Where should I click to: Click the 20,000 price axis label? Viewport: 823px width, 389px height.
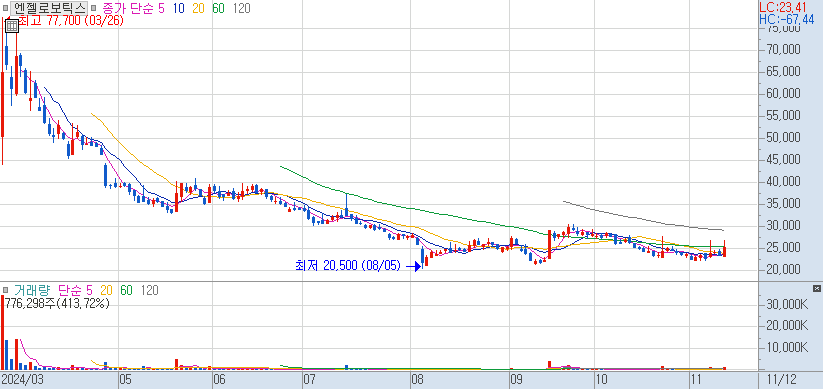click(x=784, y=270)
